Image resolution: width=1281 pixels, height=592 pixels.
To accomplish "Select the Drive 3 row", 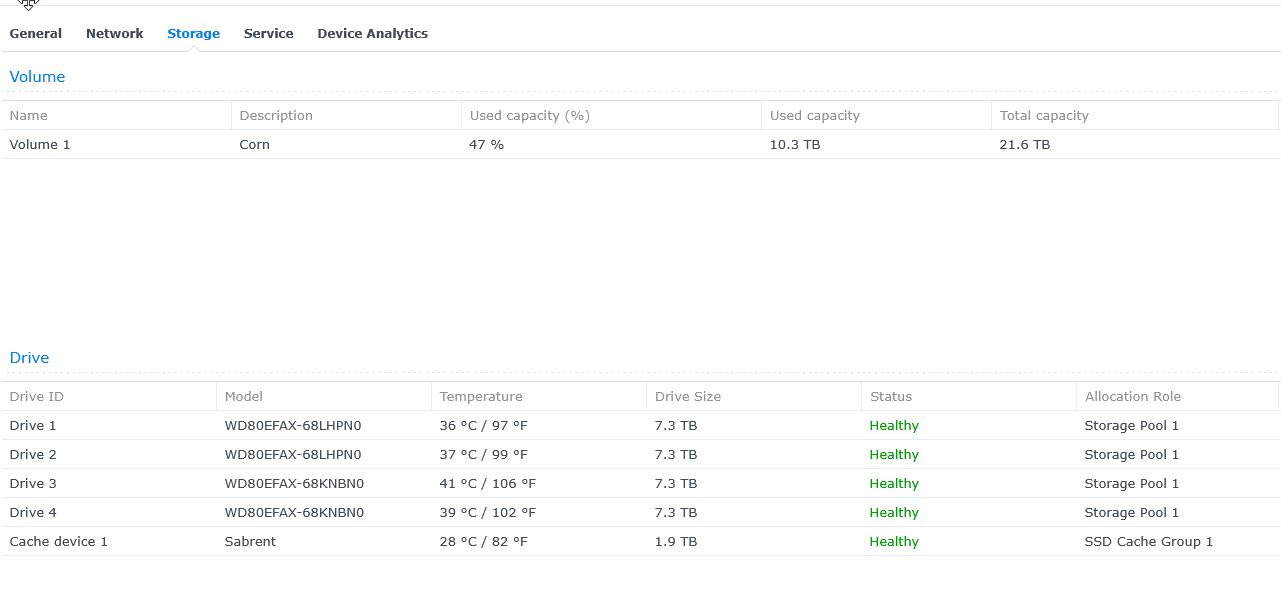I will point(33,484).
